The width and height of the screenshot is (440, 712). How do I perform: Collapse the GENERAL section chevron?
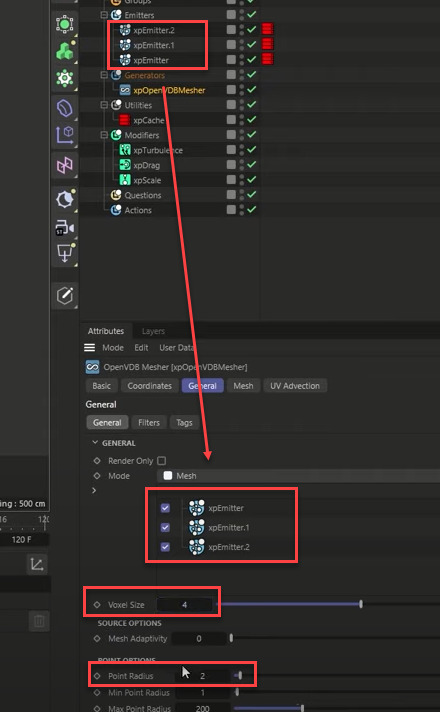pyautogui.click(x=95, y=443)
